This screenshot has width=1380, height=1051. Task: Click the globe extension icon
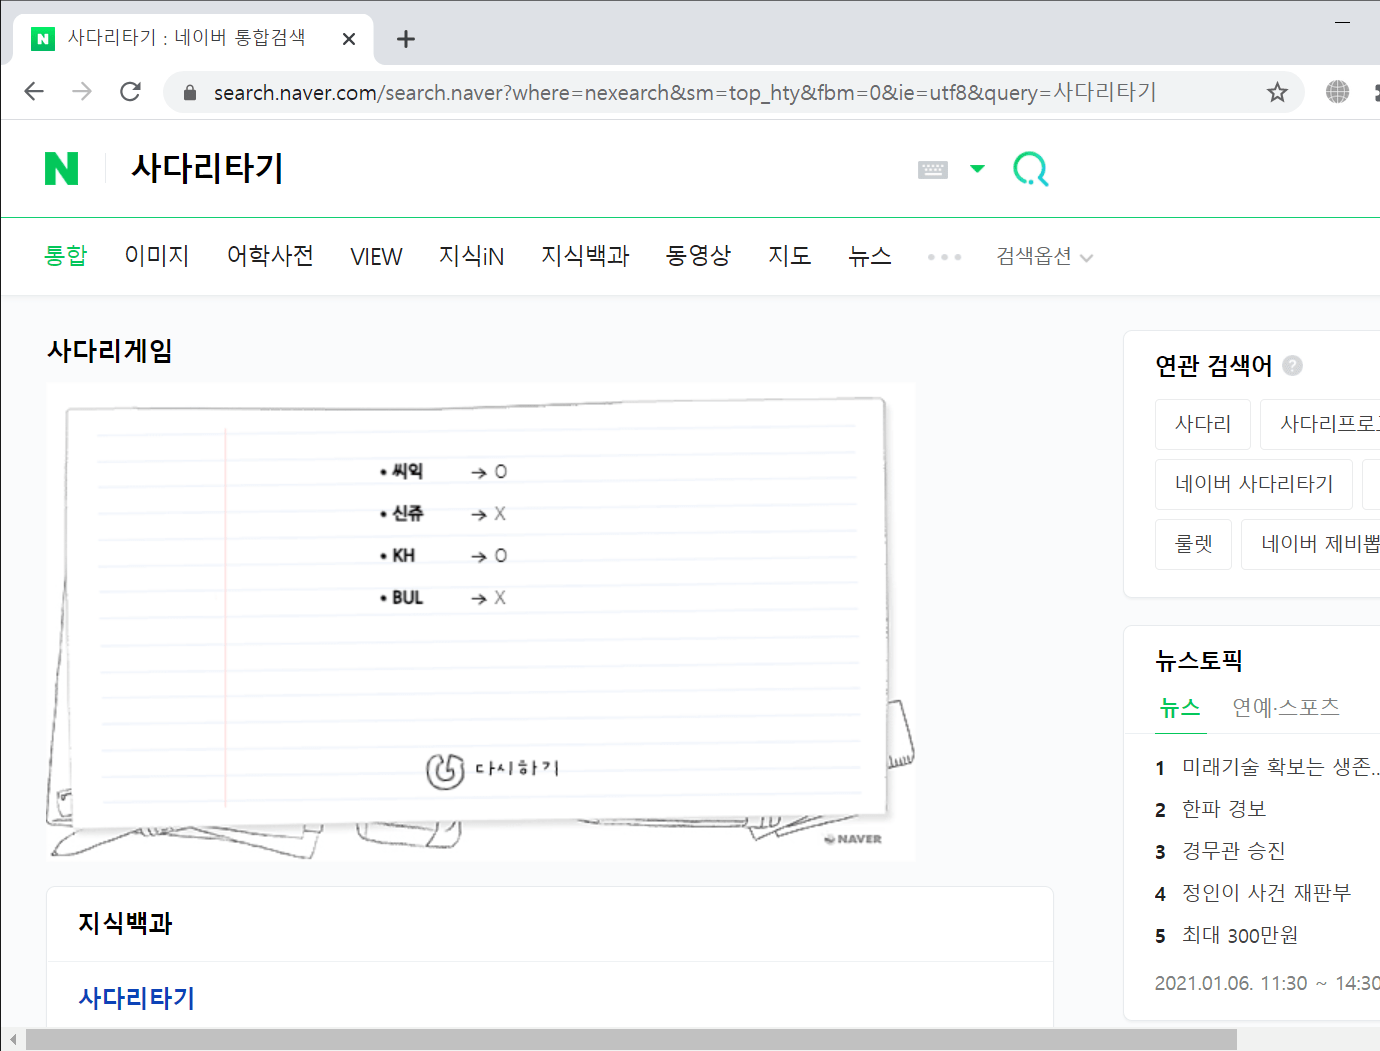pyautogui.click(x=1337, y=92)
